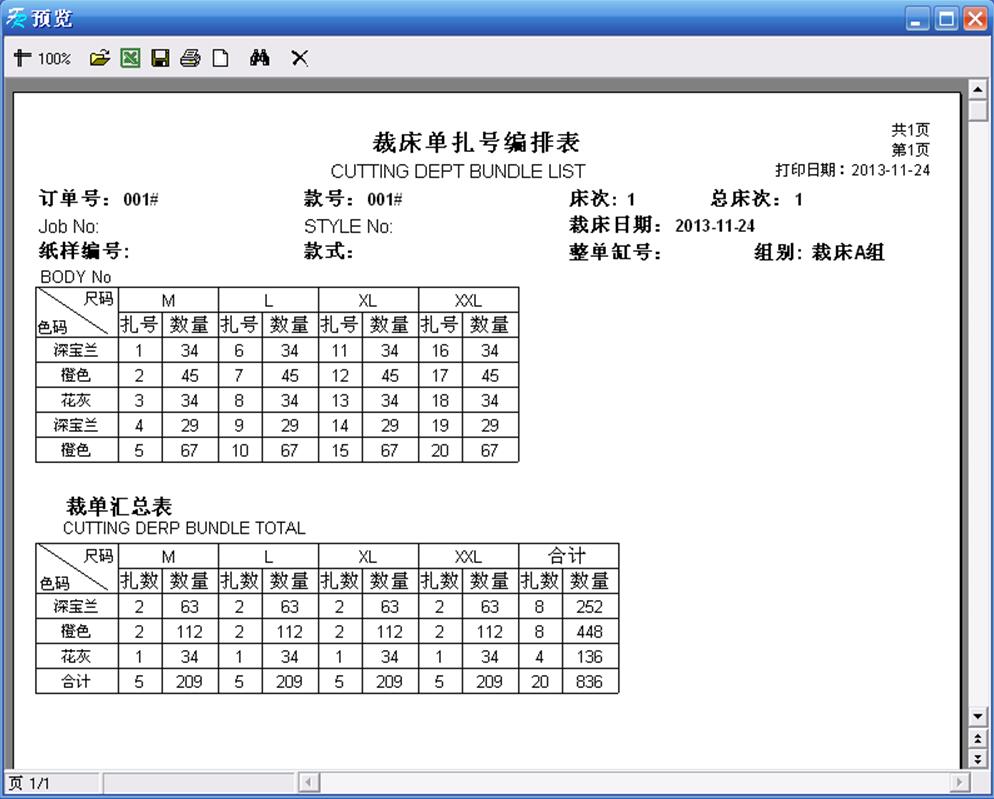
Task: Open a report file with folder icon
Action: (99, 58)
